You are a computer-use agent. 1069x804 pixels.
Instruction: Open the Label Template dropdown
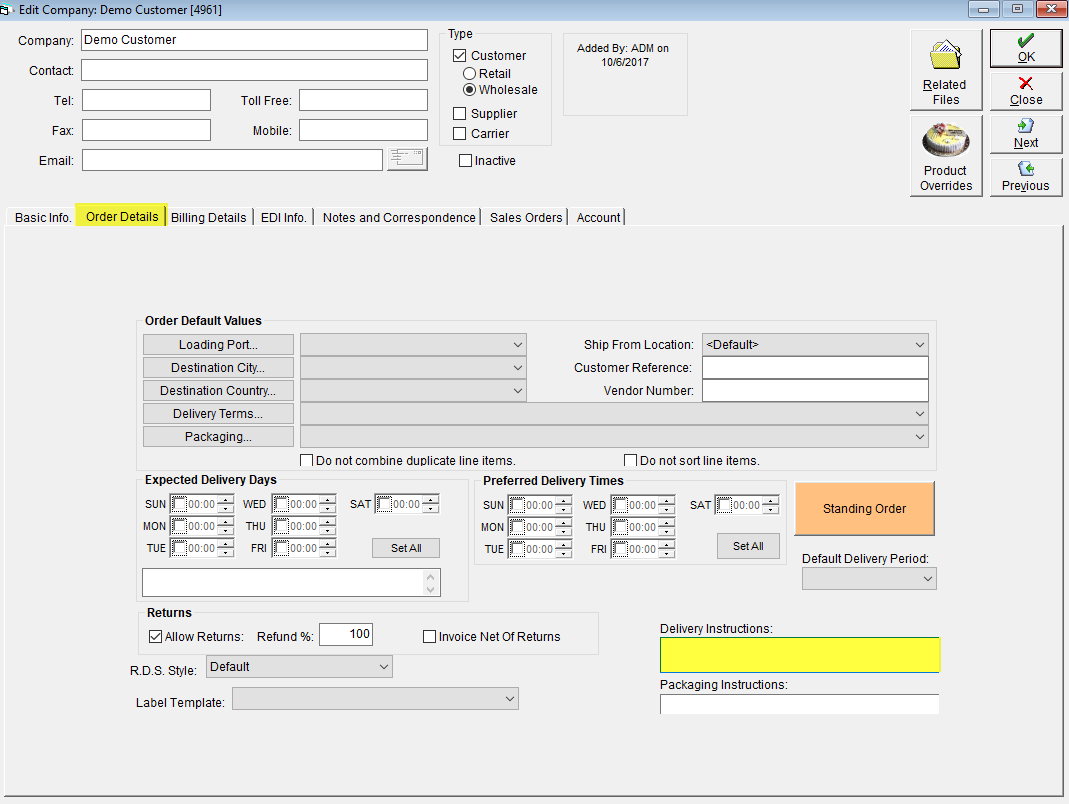point(376,699)
